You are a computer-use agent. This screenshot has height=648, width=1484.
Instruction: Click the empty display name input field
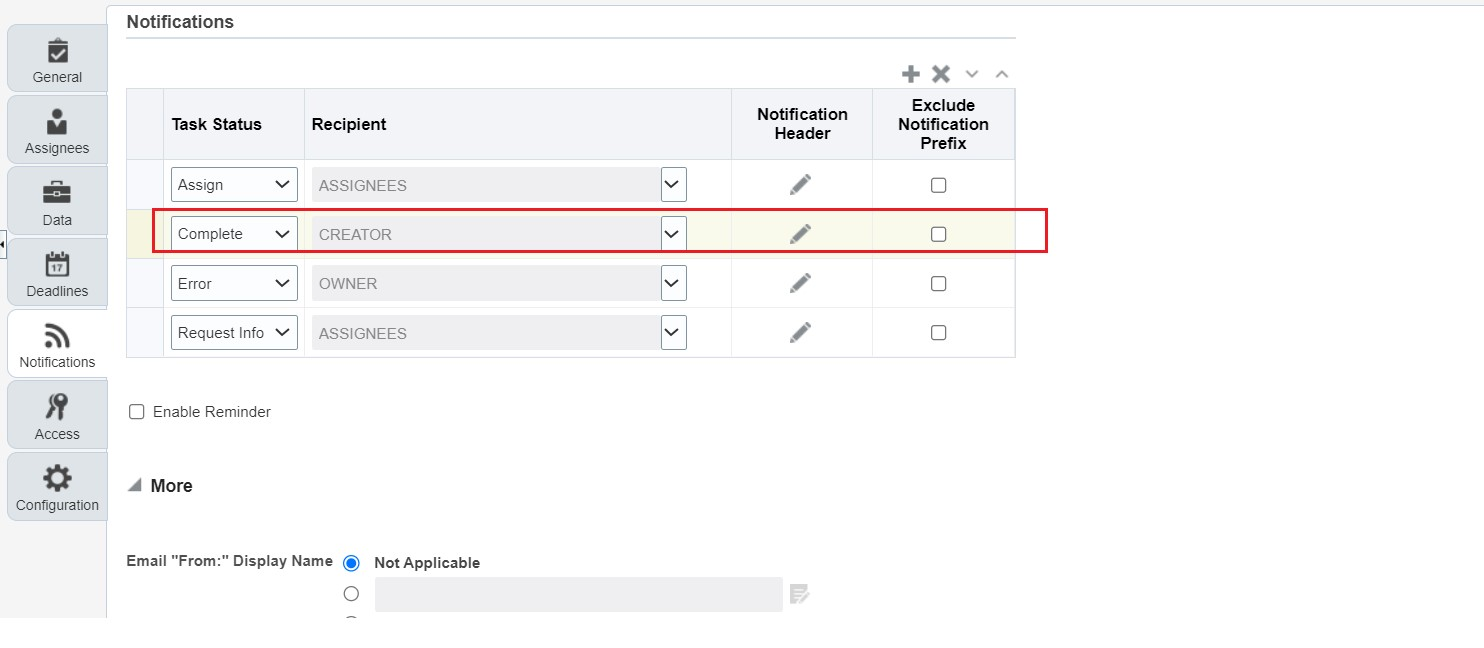point(578,593)
